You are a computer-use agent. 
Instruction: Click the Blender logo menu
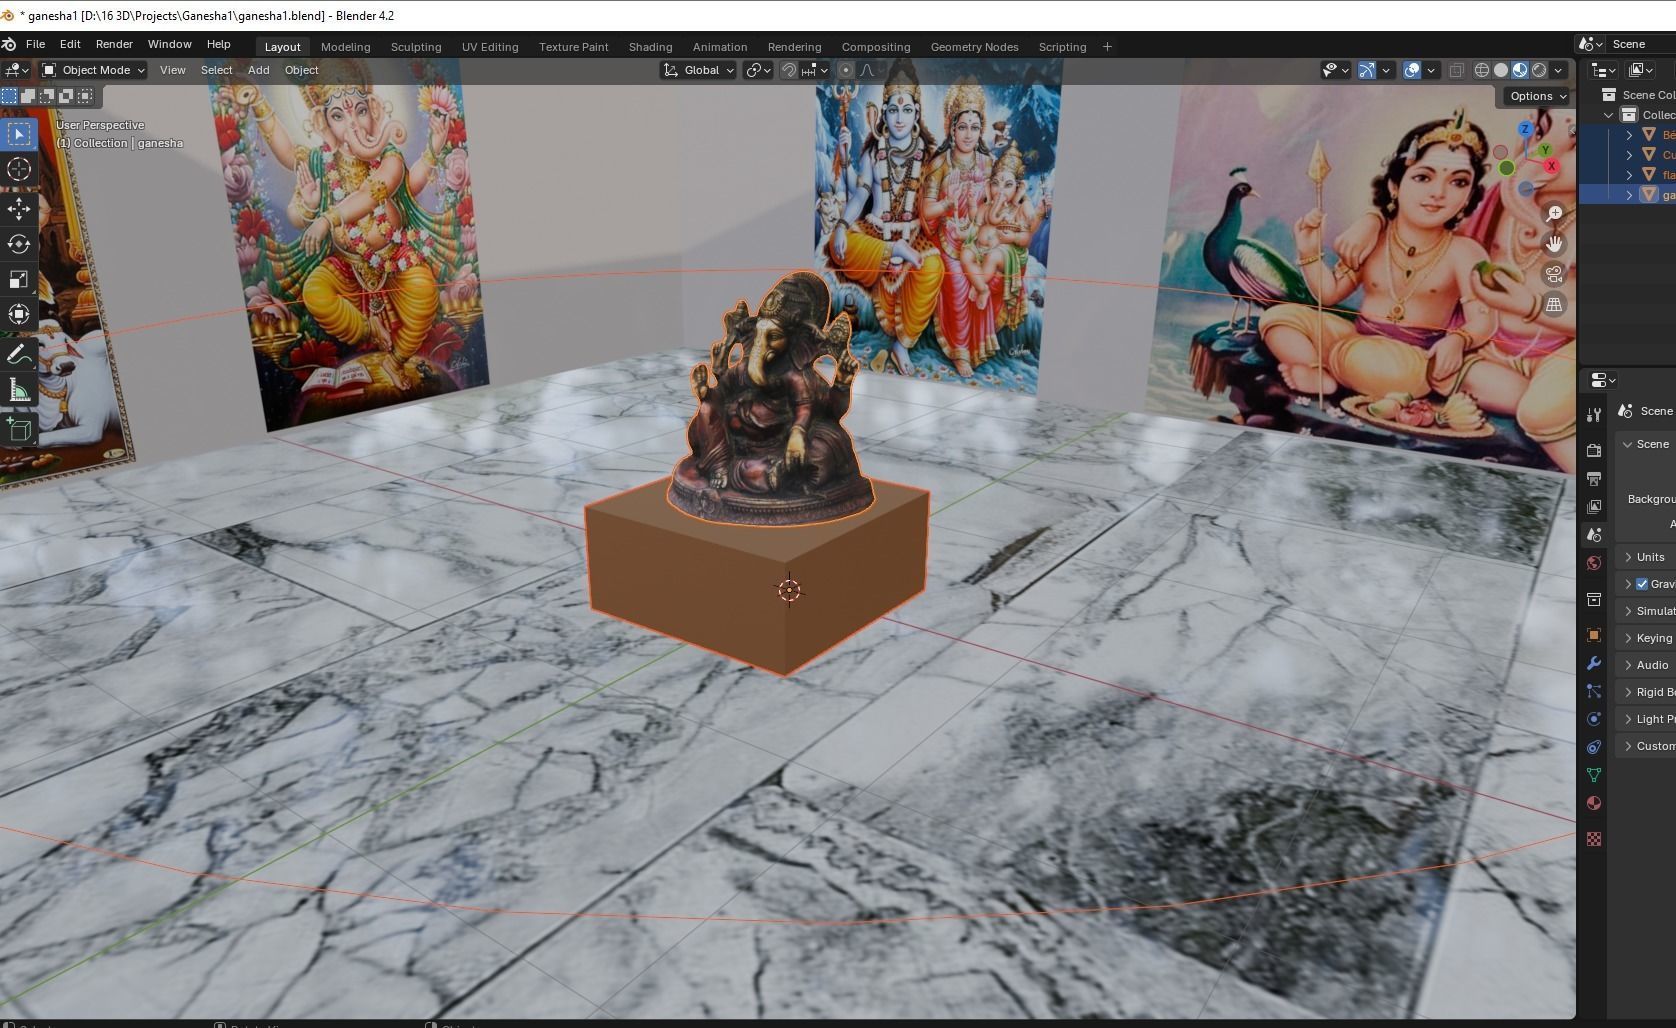coord(9,44)
